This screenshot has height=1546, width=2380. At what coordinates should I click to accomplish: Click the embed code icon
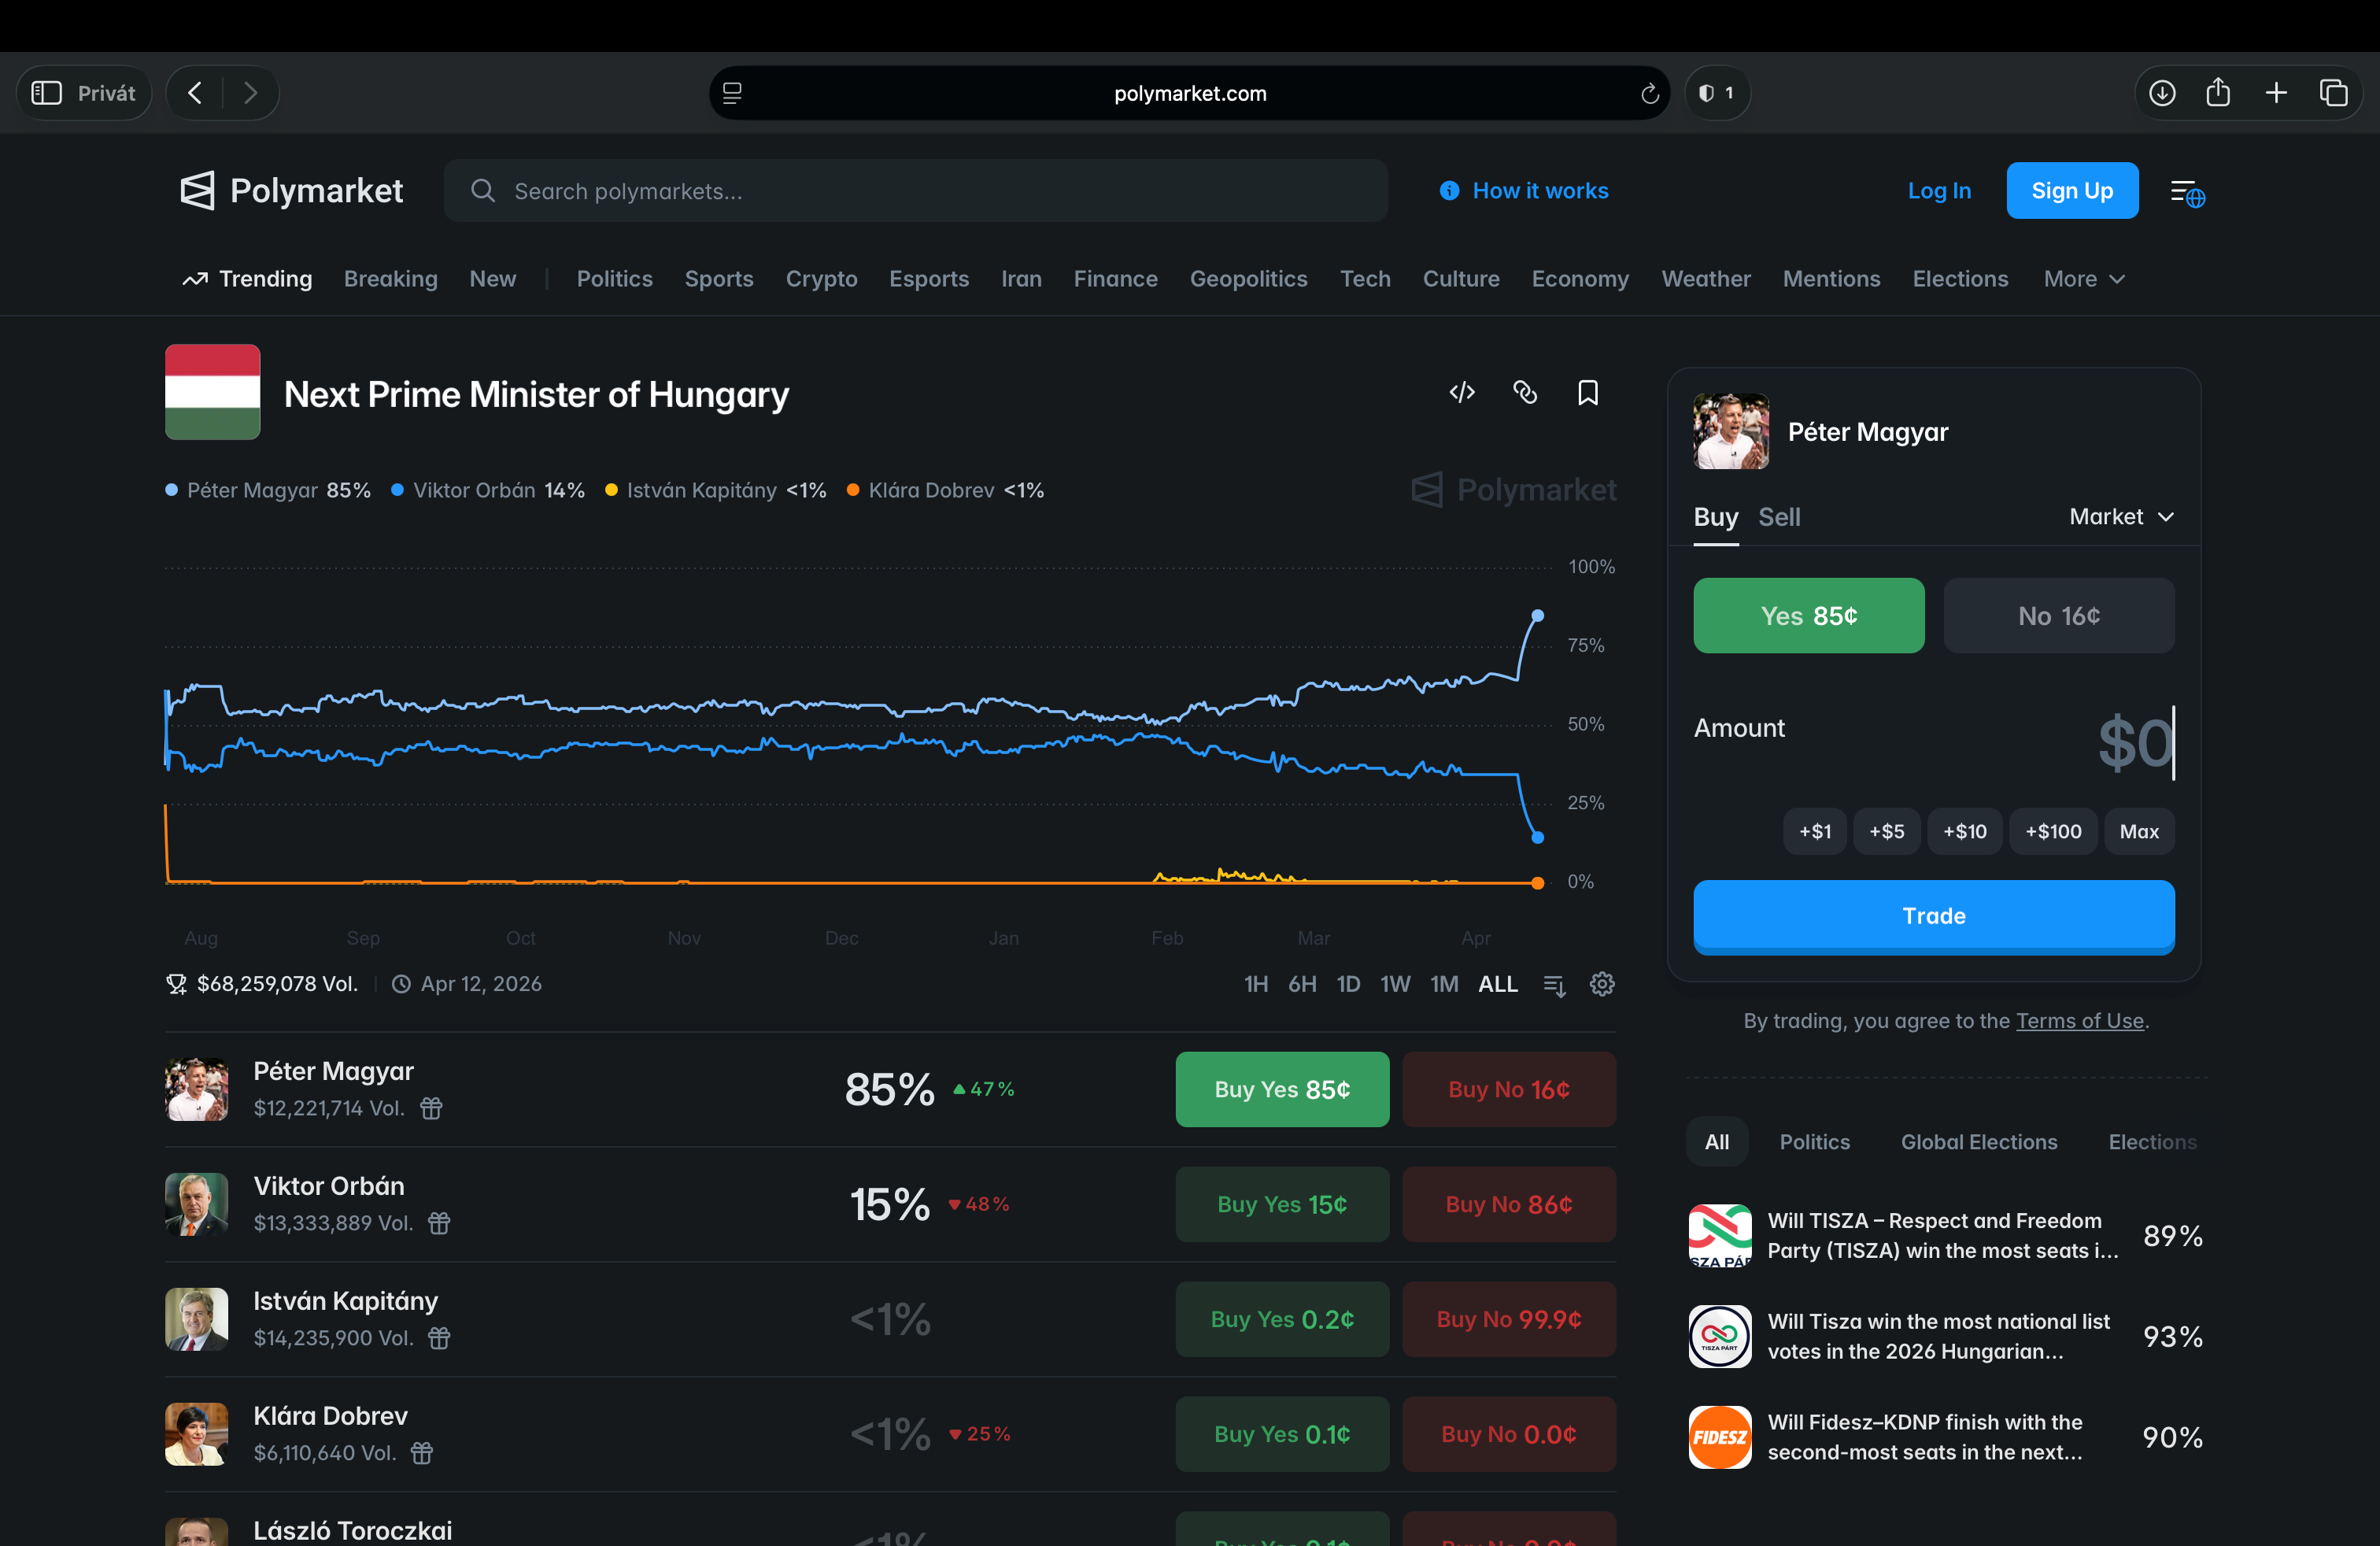coord(1462,392)
